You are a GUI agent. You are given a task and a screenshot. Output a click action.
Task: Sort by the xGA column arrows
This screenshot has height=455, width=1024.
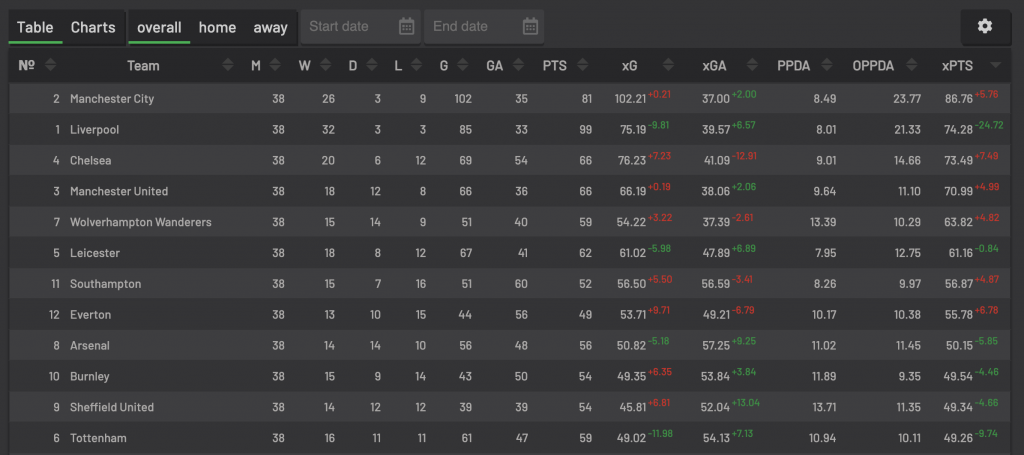752,65
